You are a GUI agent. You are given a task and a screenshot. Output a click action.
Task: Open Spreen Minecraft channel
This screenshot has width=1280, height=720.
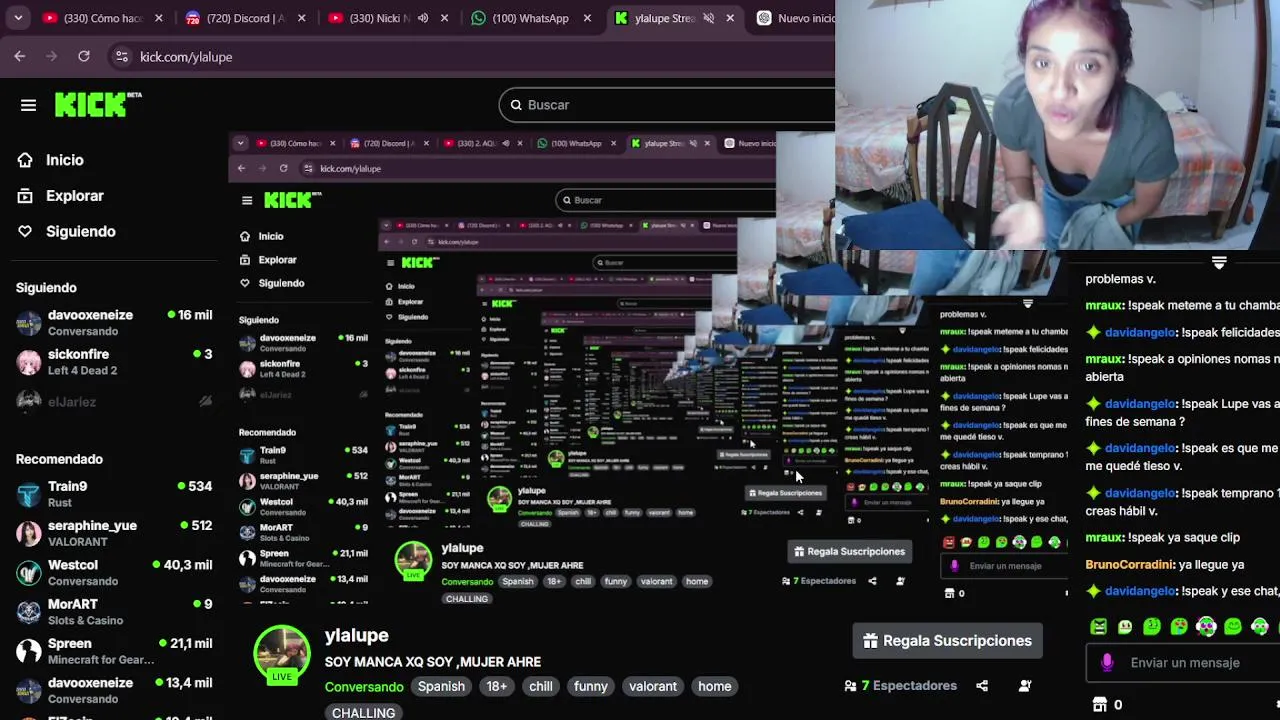point(114,651)
